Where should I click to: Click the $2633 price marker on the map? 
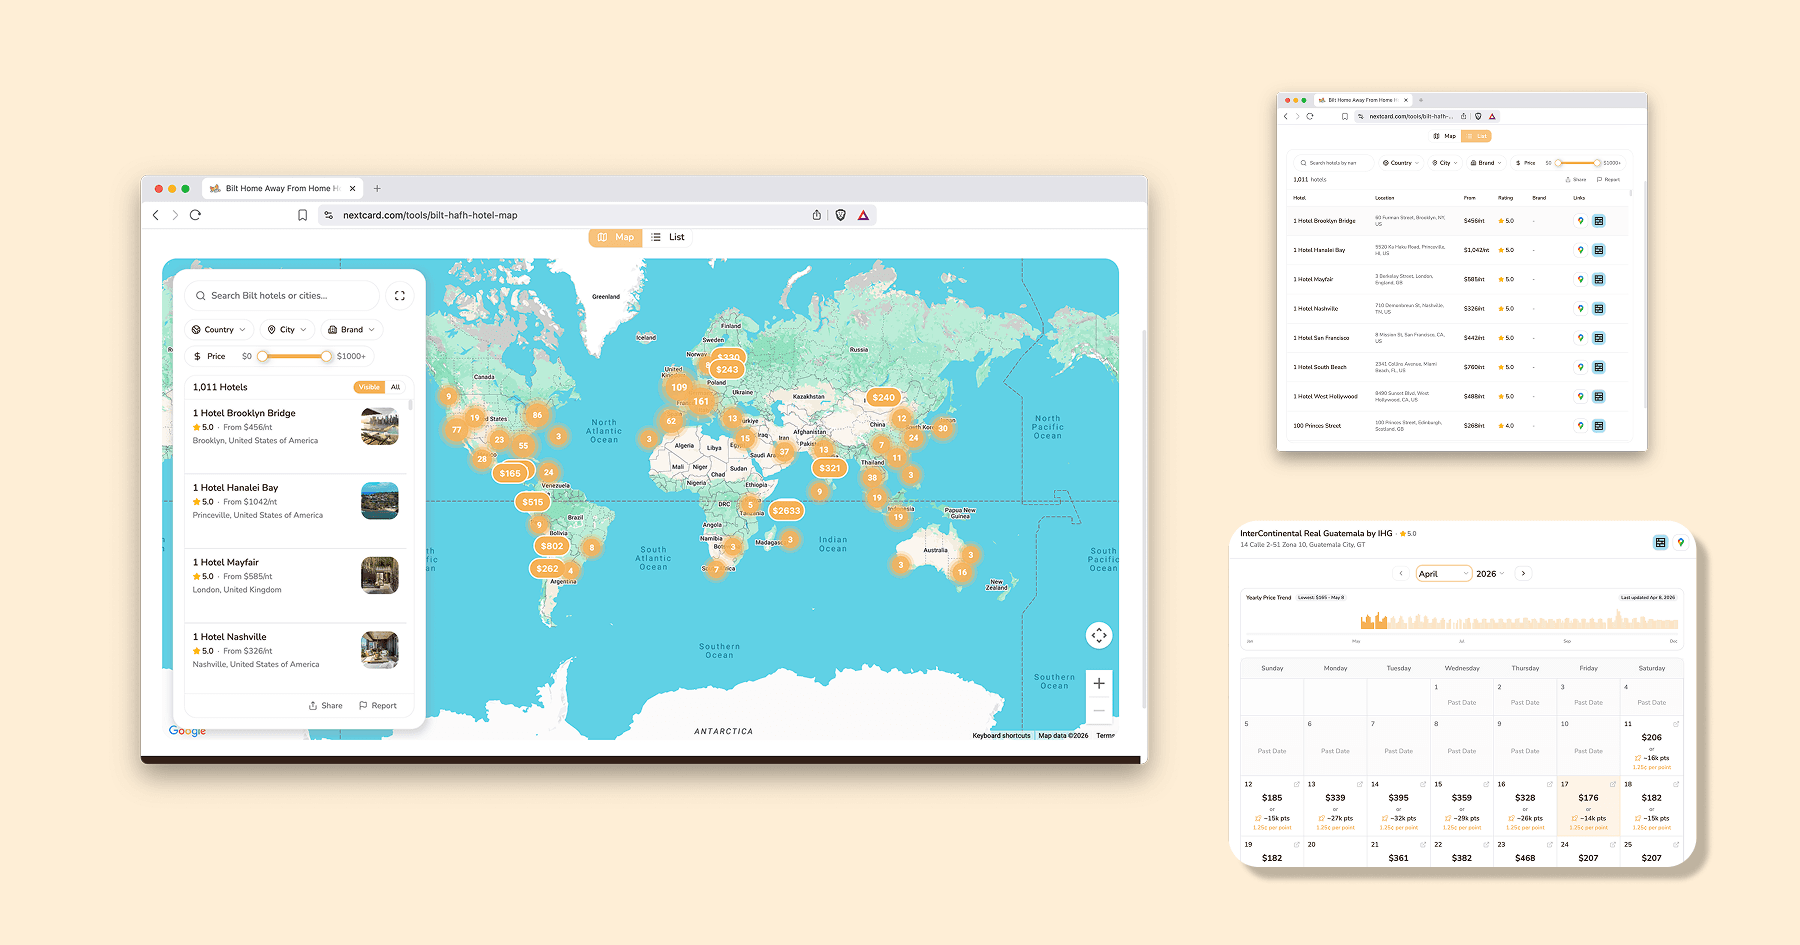(786, 511)
